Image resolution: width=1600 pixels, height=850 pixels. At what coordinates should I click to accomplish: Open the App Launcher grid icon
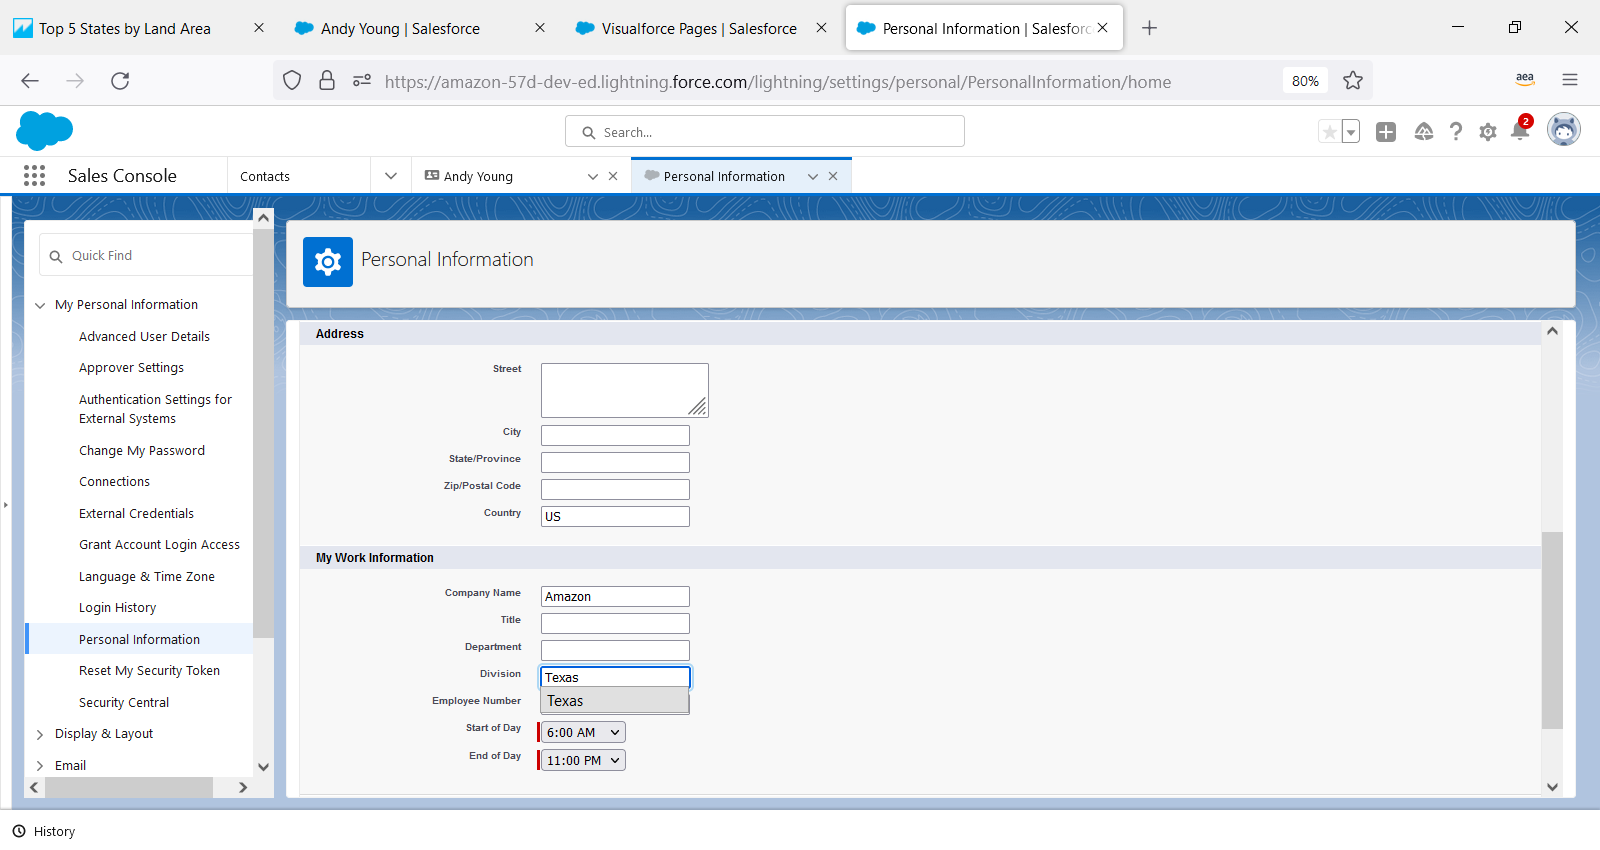point(34,176)
